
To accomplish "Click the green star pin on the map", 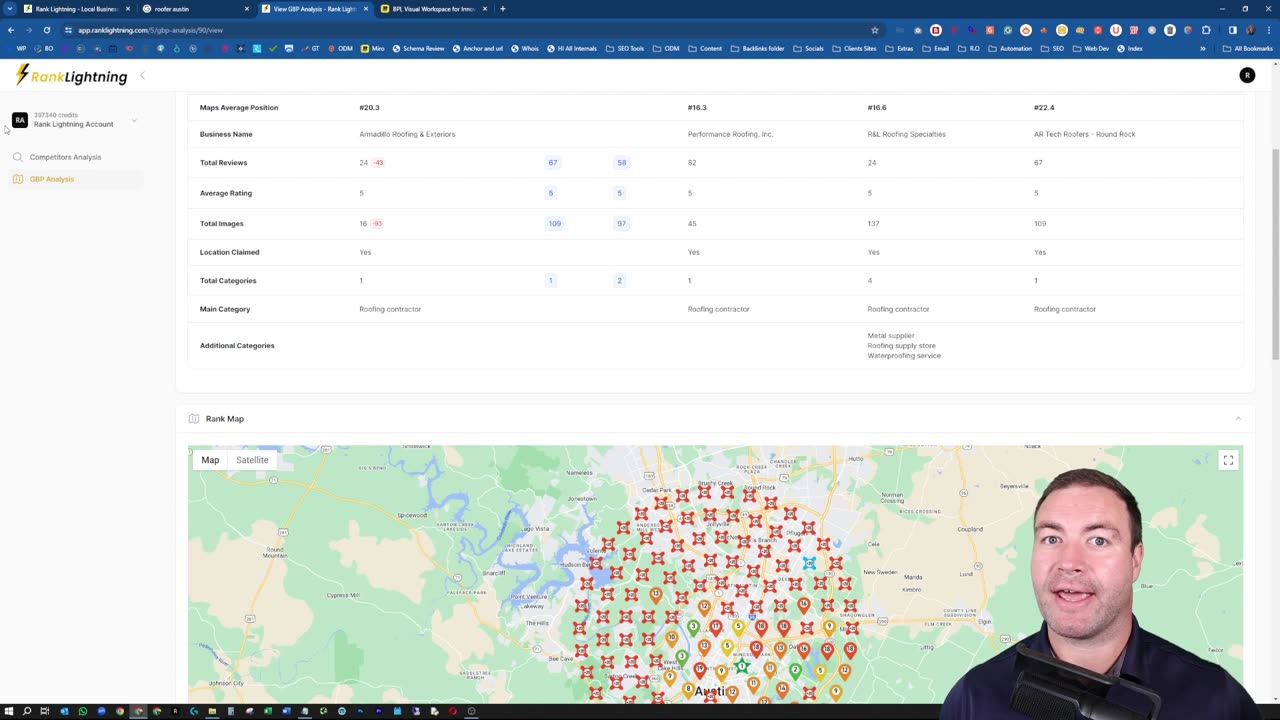I will (742, 666).
